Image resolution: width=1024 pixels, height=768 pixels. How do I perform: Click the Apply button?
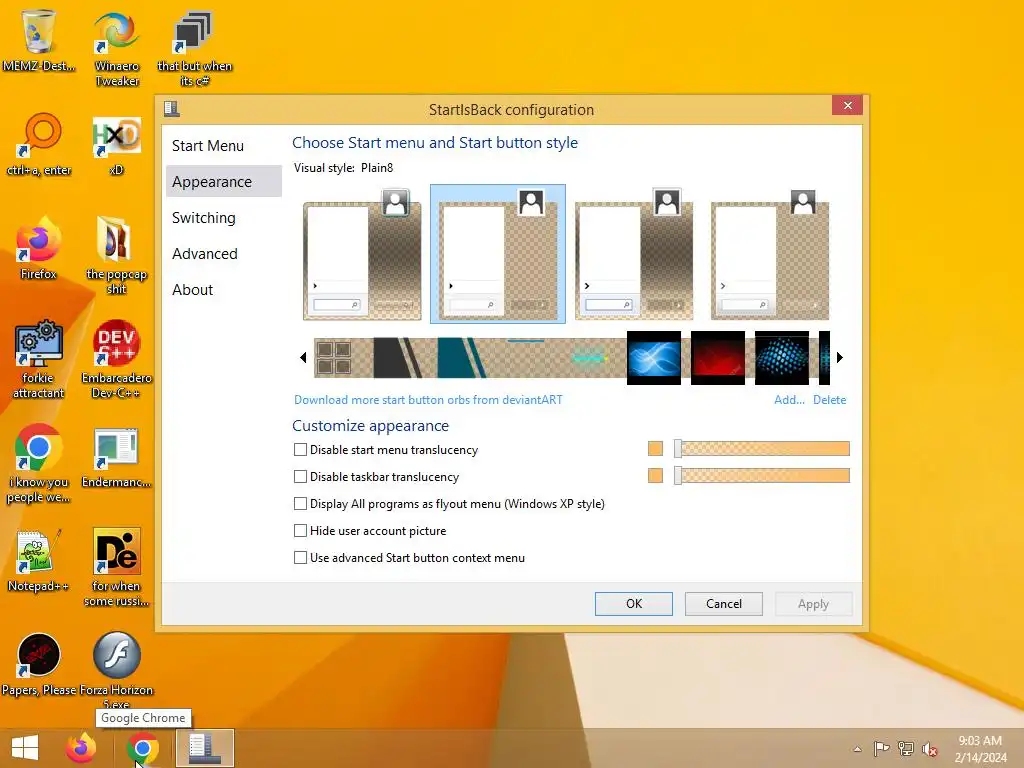click(x=813, y=603)
